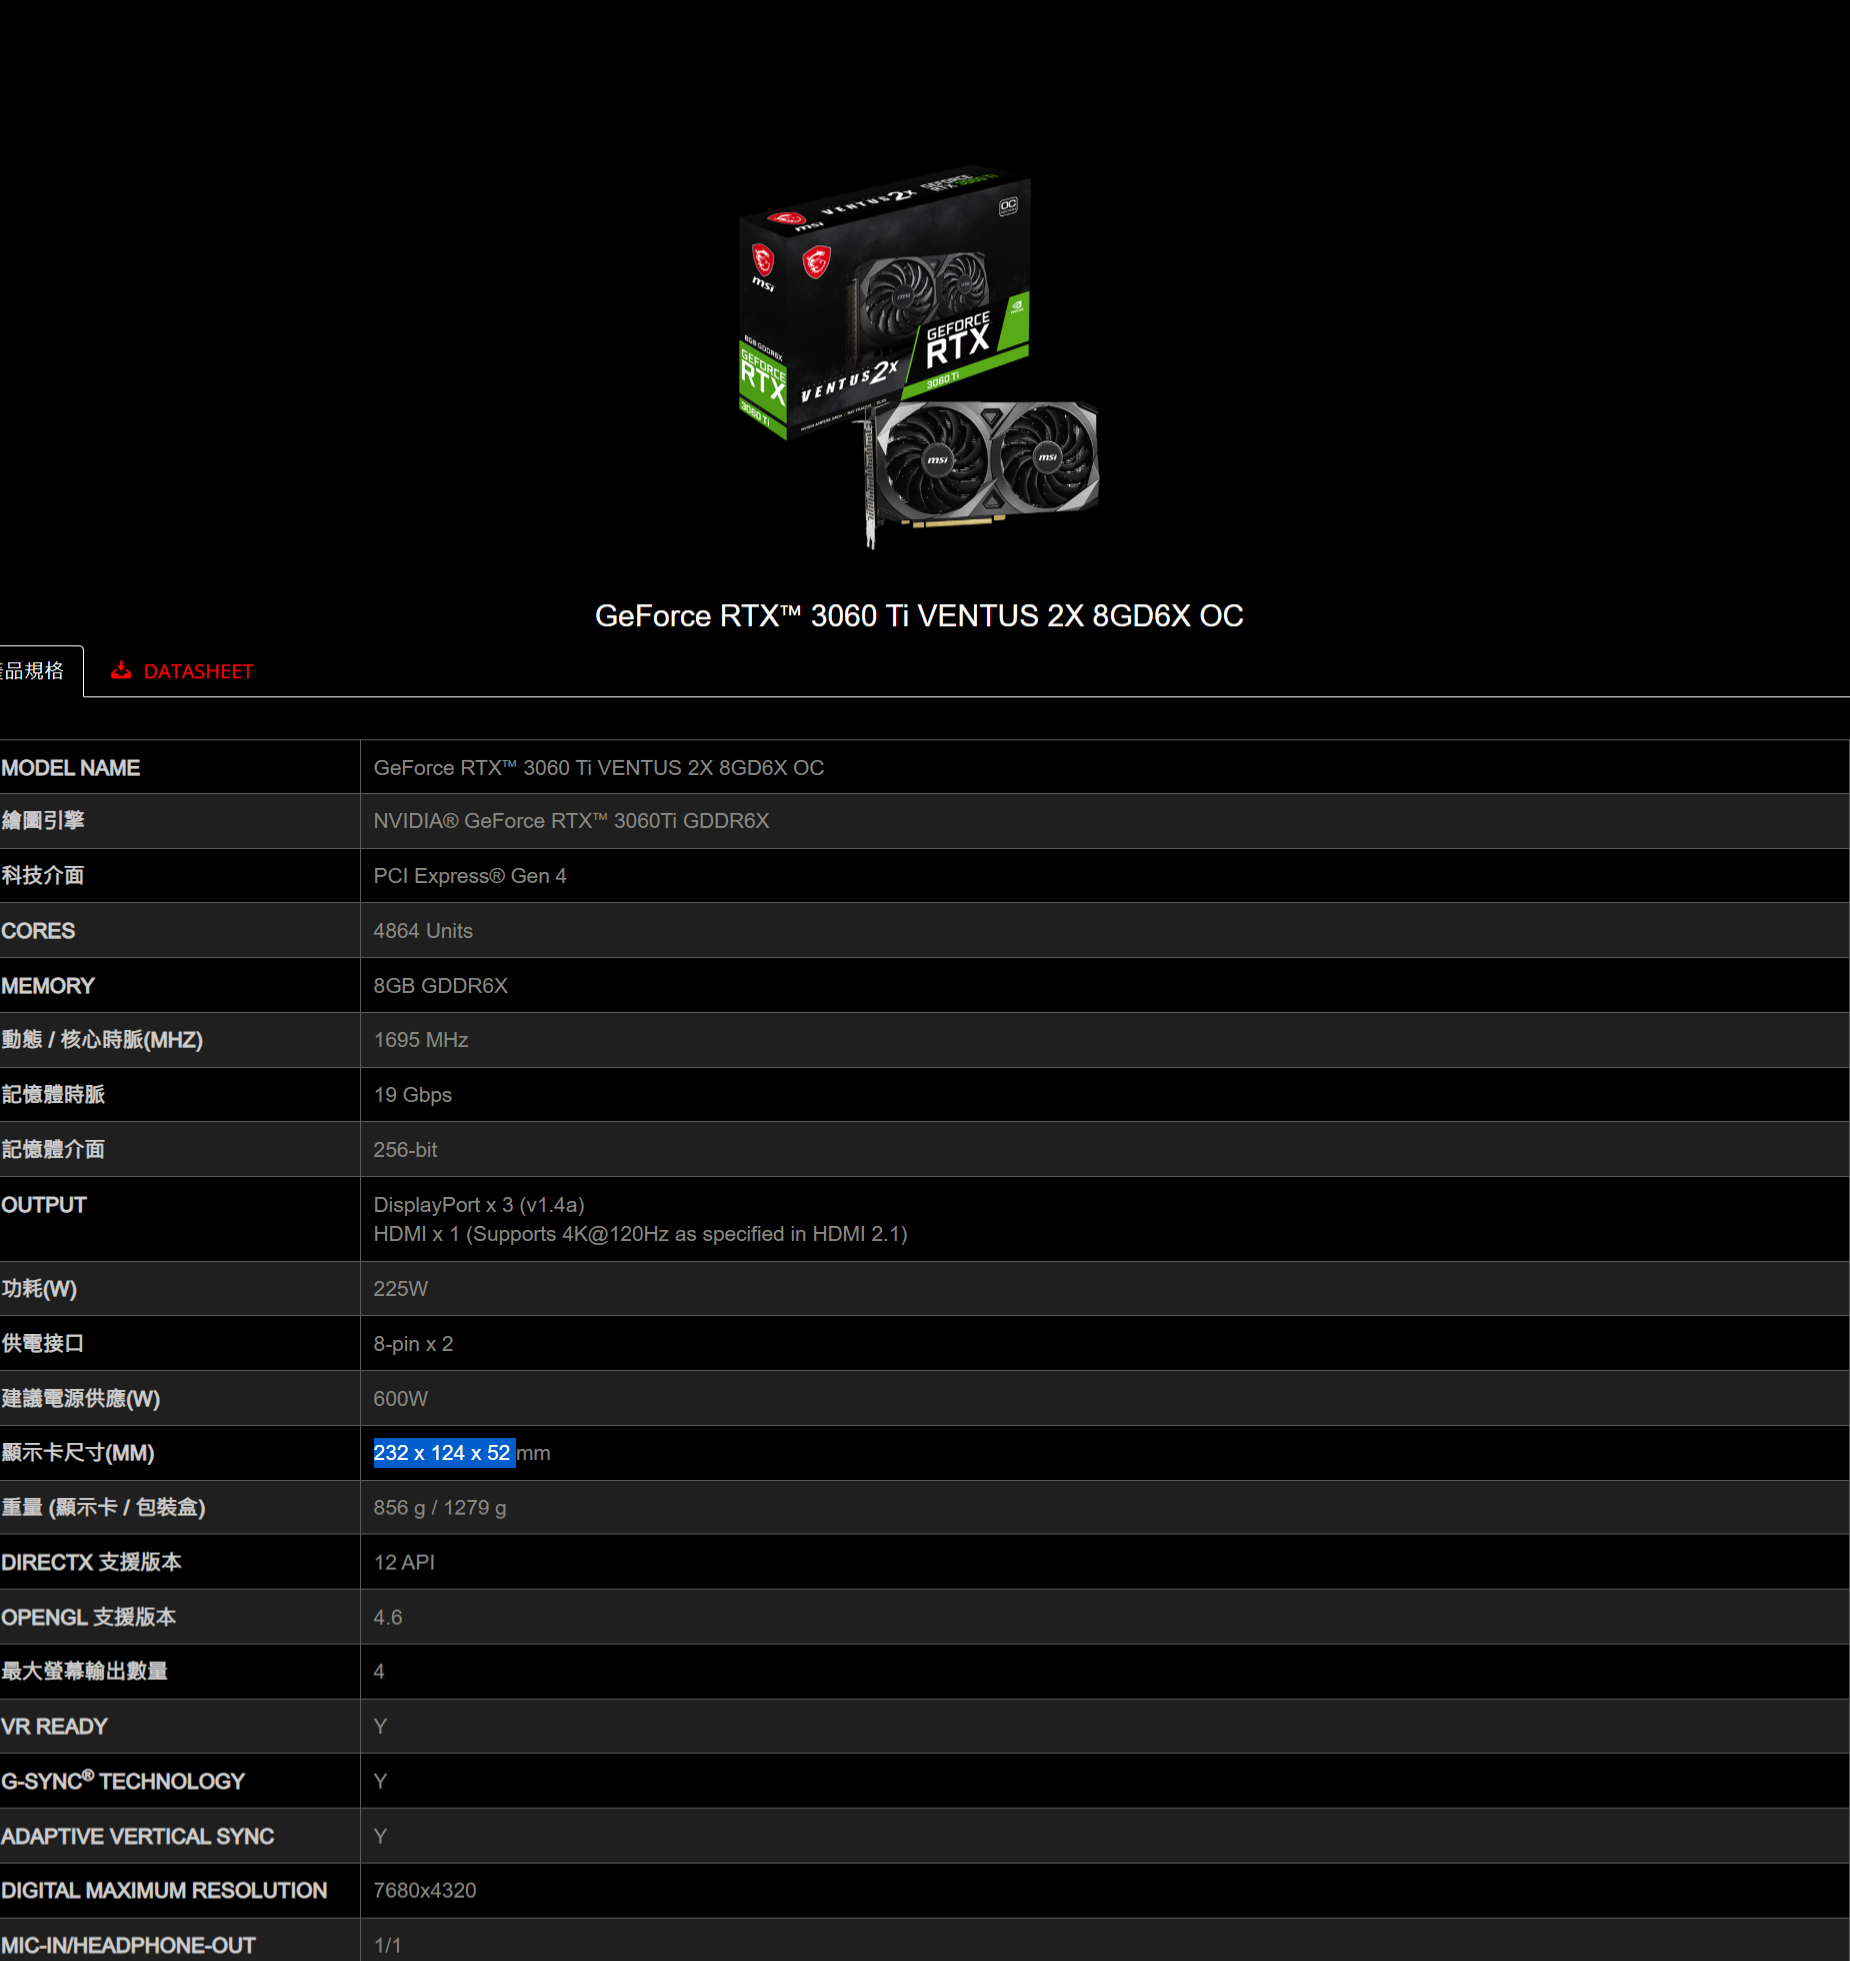This screenshot has width=1850, height=1961.
Task: Click the 重量 (顯示卡 / 包裝盒) label
Action: (103, 1508)
